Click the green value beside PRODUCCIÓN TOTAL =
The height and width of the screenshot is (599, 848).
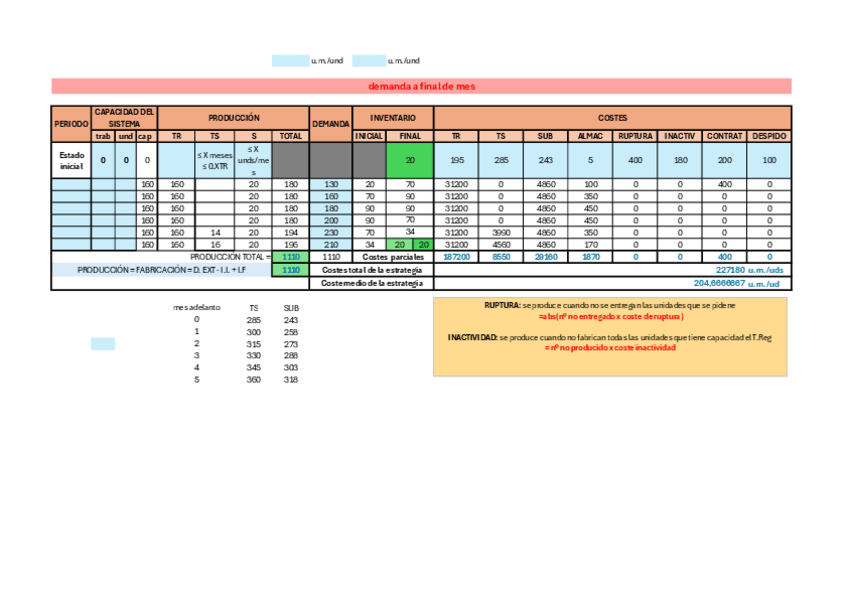coord(291,257)
